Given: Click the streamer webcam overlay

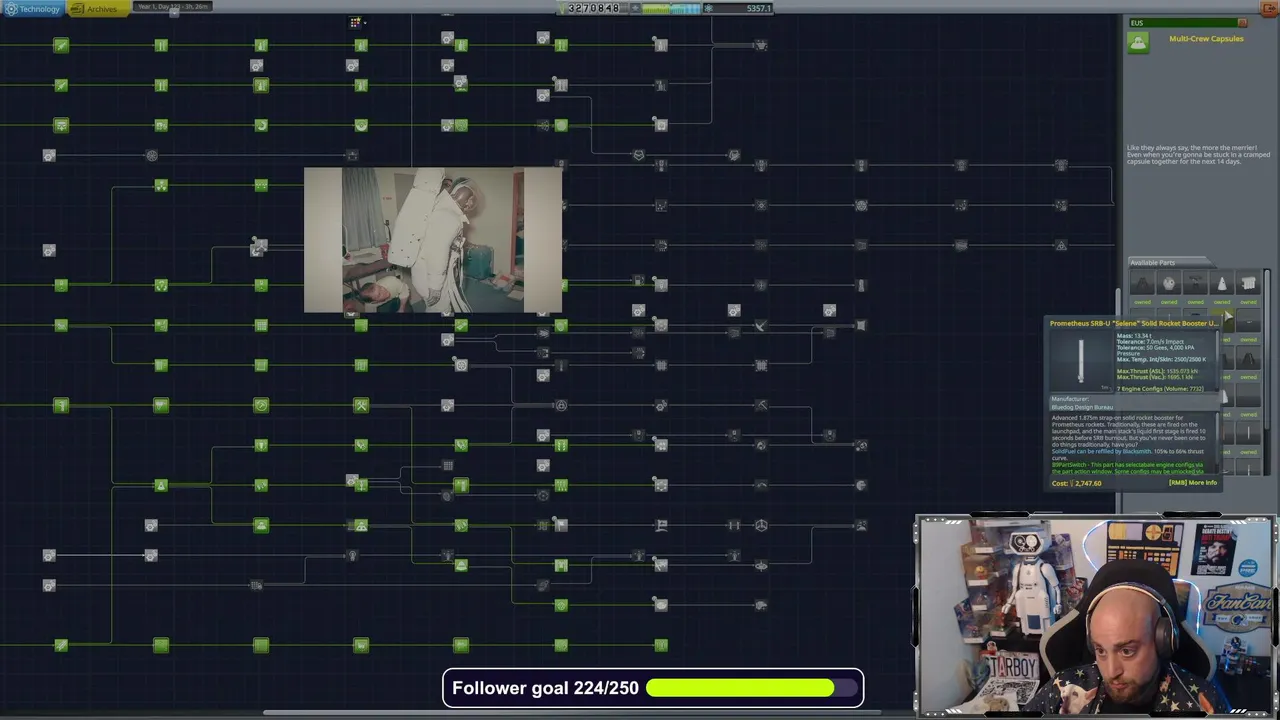Looking at the screenshot, I should (1095, 615).
